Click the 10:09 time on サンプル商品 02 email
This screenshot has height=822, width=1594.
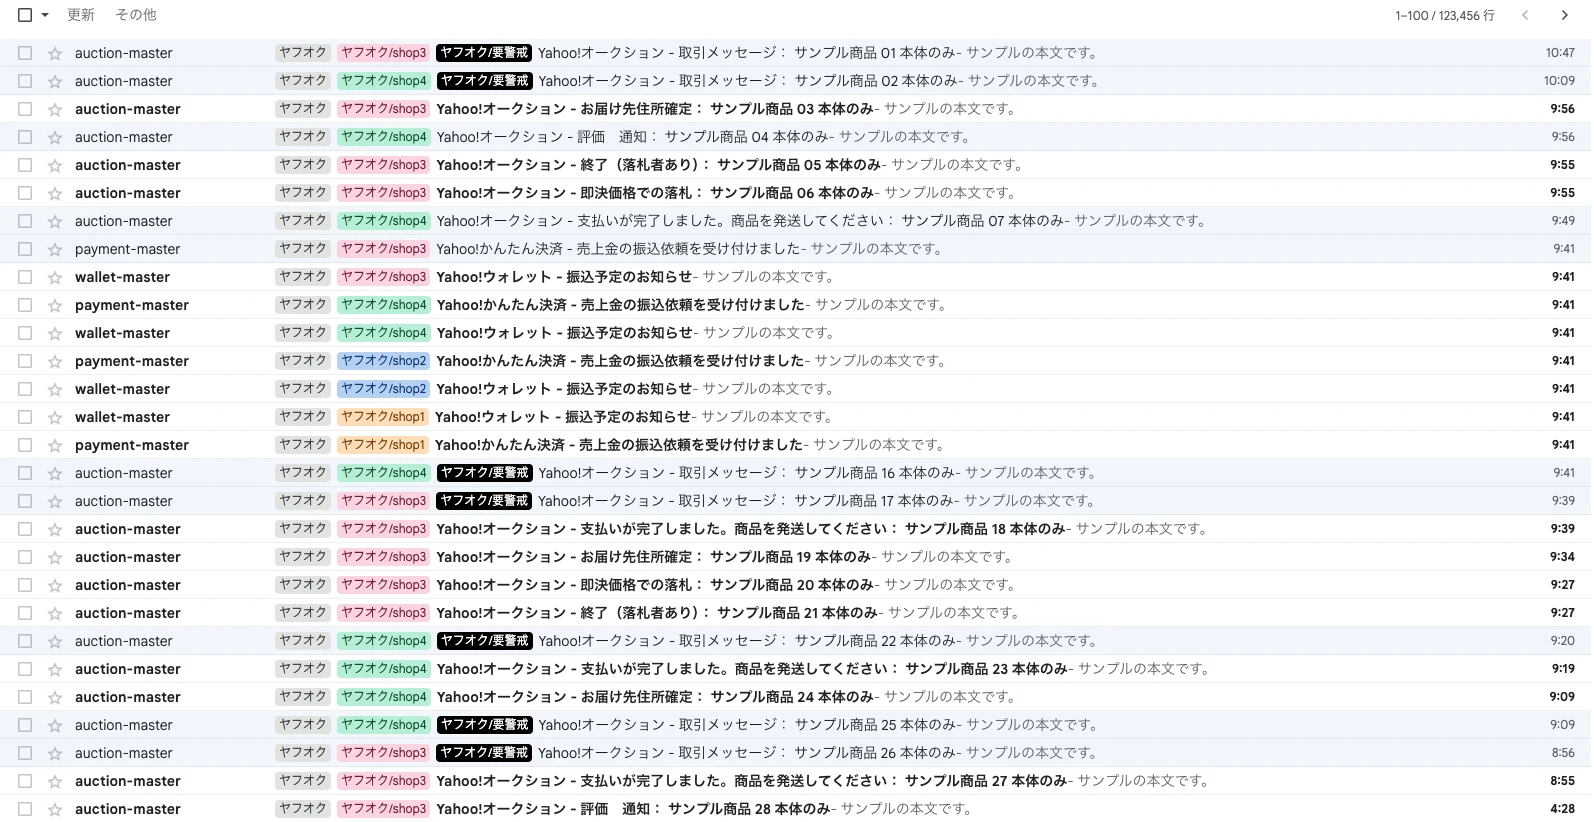1559,81
